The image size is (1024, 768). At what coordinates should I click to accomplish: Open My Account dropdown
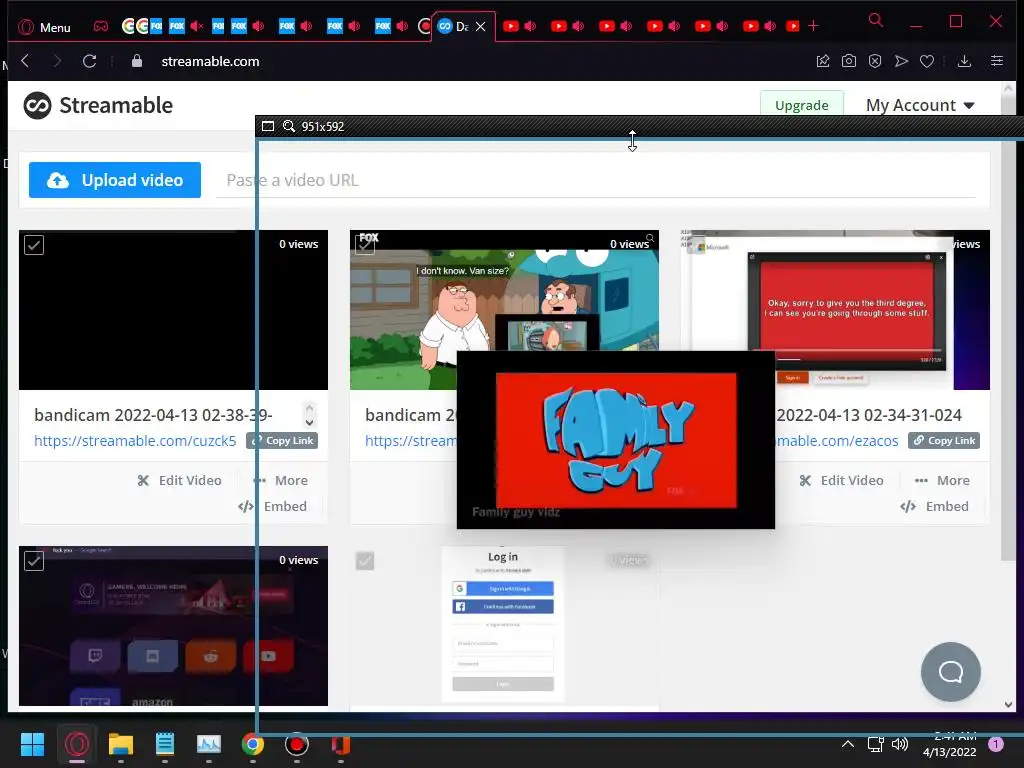click(920, 105)
